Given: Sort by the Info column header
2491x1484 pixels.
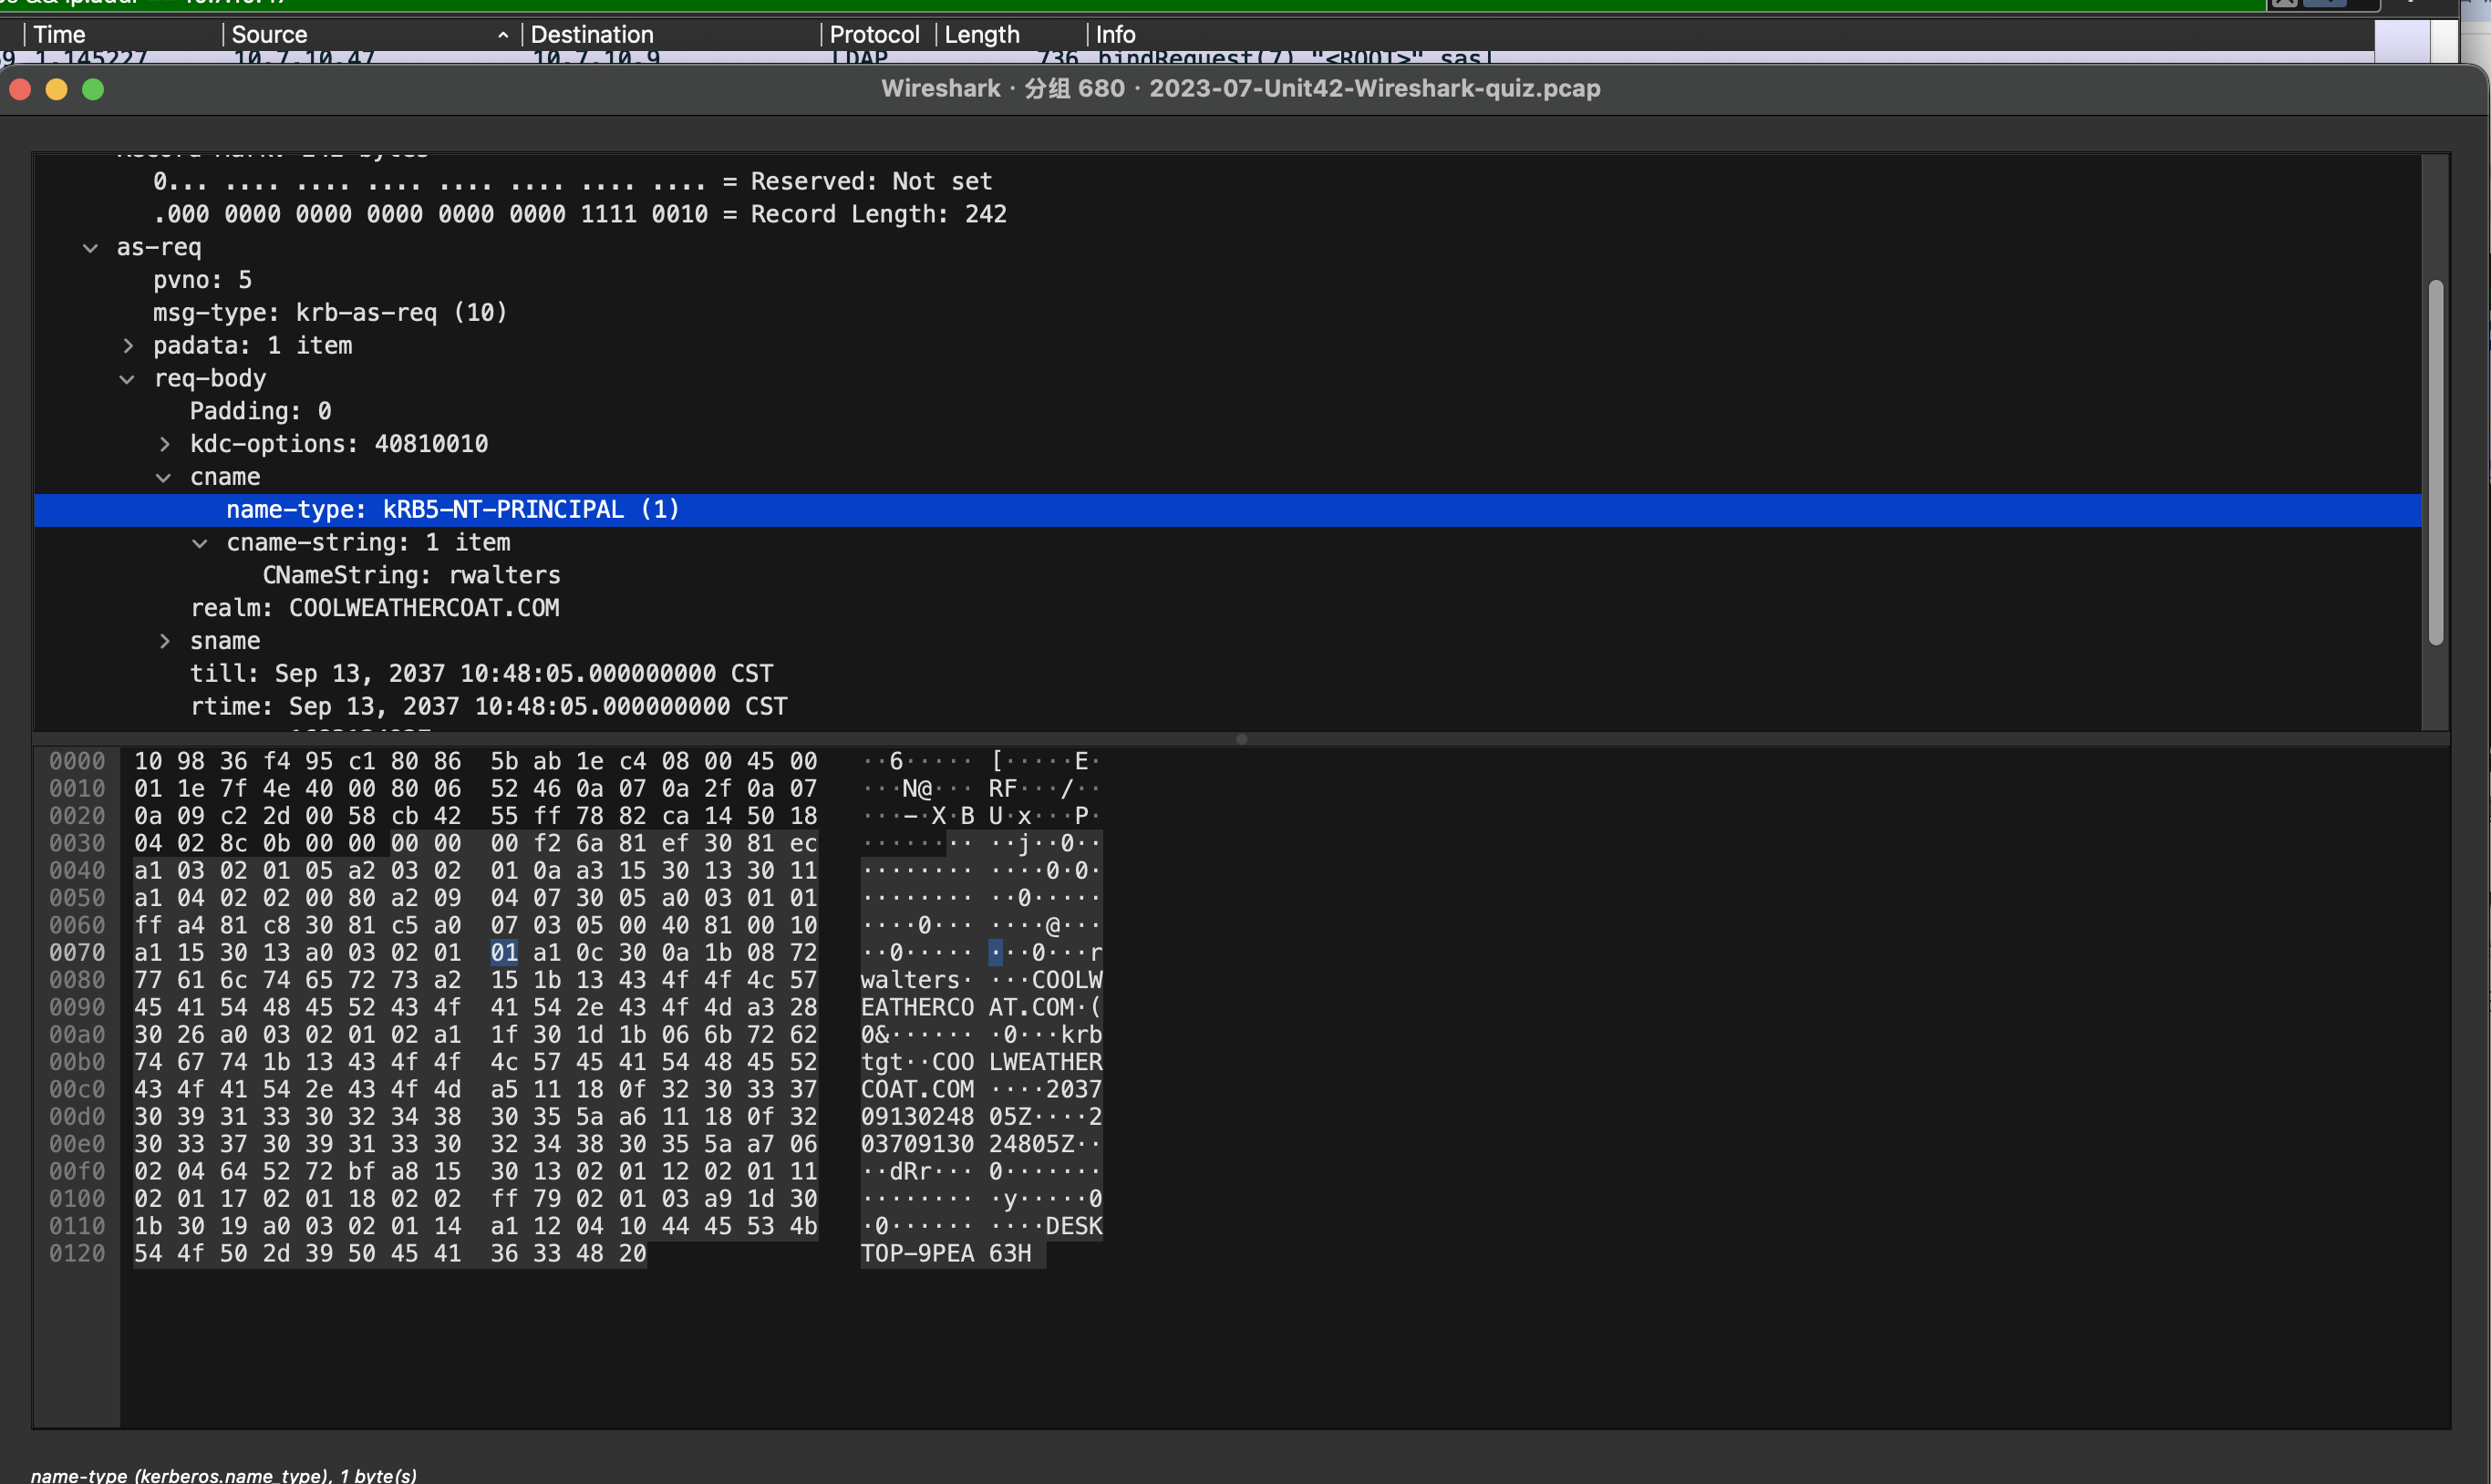Looking at the screenshot, I should coord(1115,35).
